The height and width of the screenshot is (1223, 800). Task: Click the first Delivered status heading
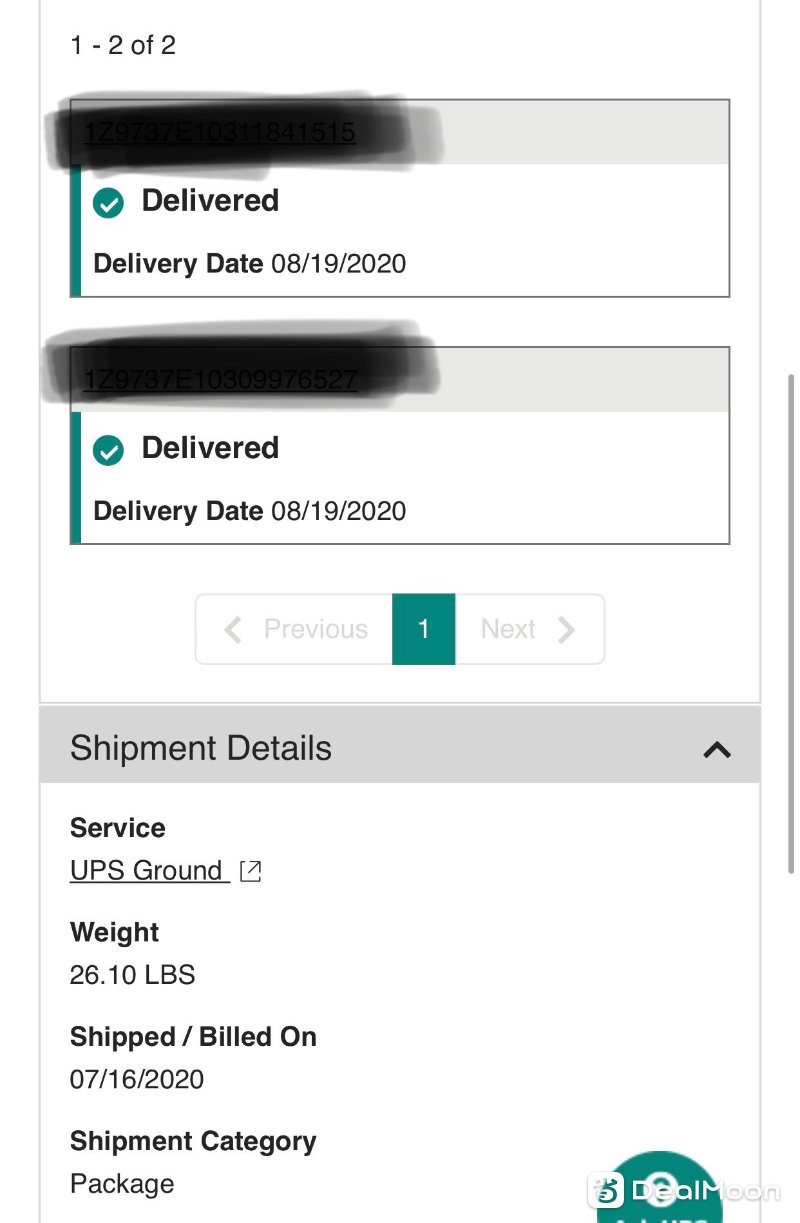tap(210, 201)
